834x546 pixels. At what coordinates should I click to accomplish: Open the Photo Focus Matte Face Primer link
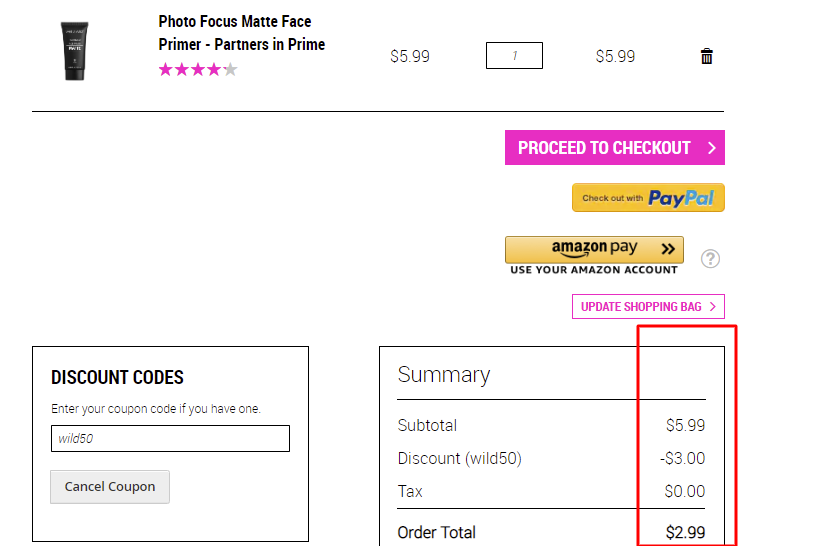[241, 33]
